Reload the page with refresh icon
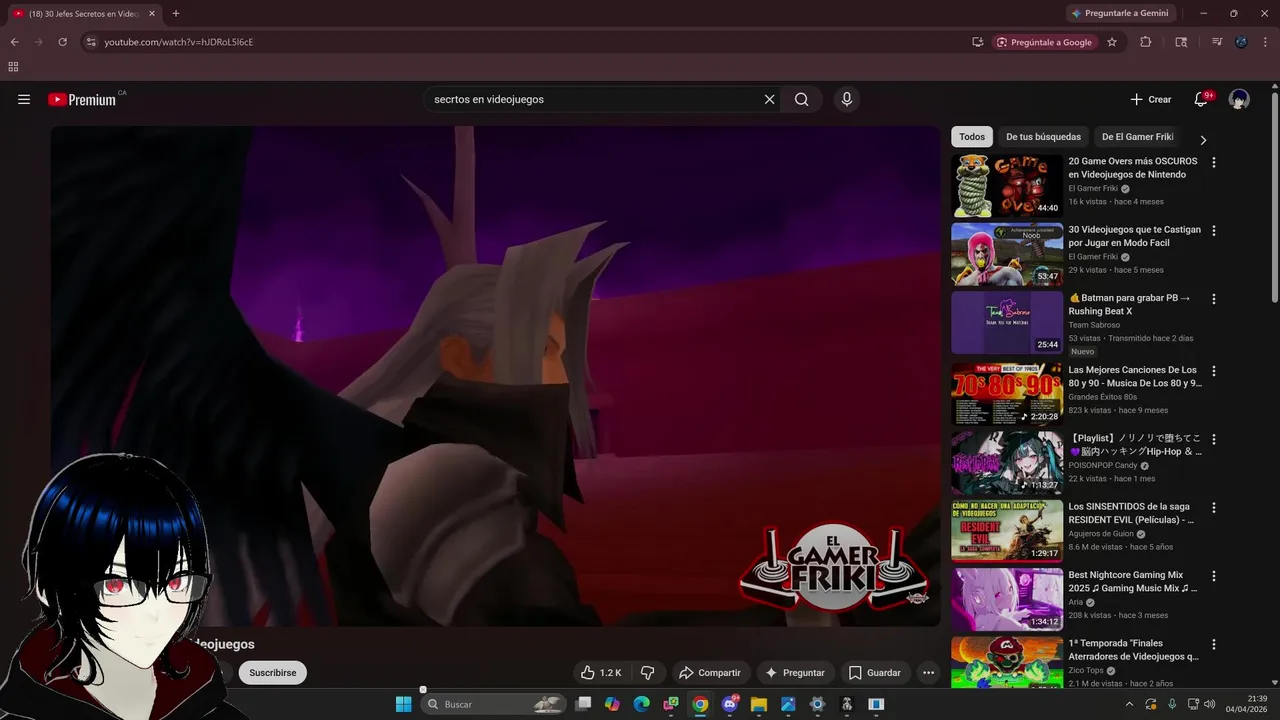The width and height of the screenshot is (1280, 720). tap(62, 42)
